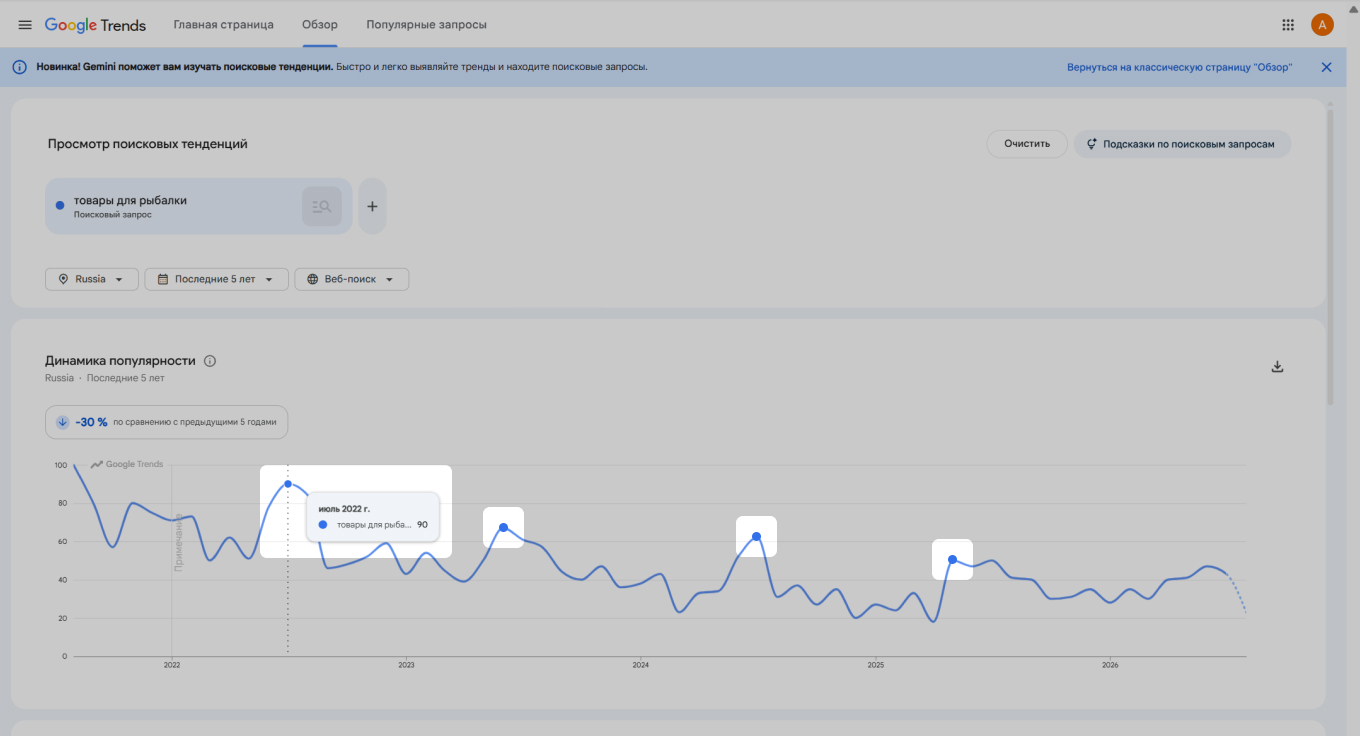Follow the Вернуться на классическую страницу "Обзор" link
Image resolution: width=1360 pixels, height=736 pixels.
[1180, 67]
